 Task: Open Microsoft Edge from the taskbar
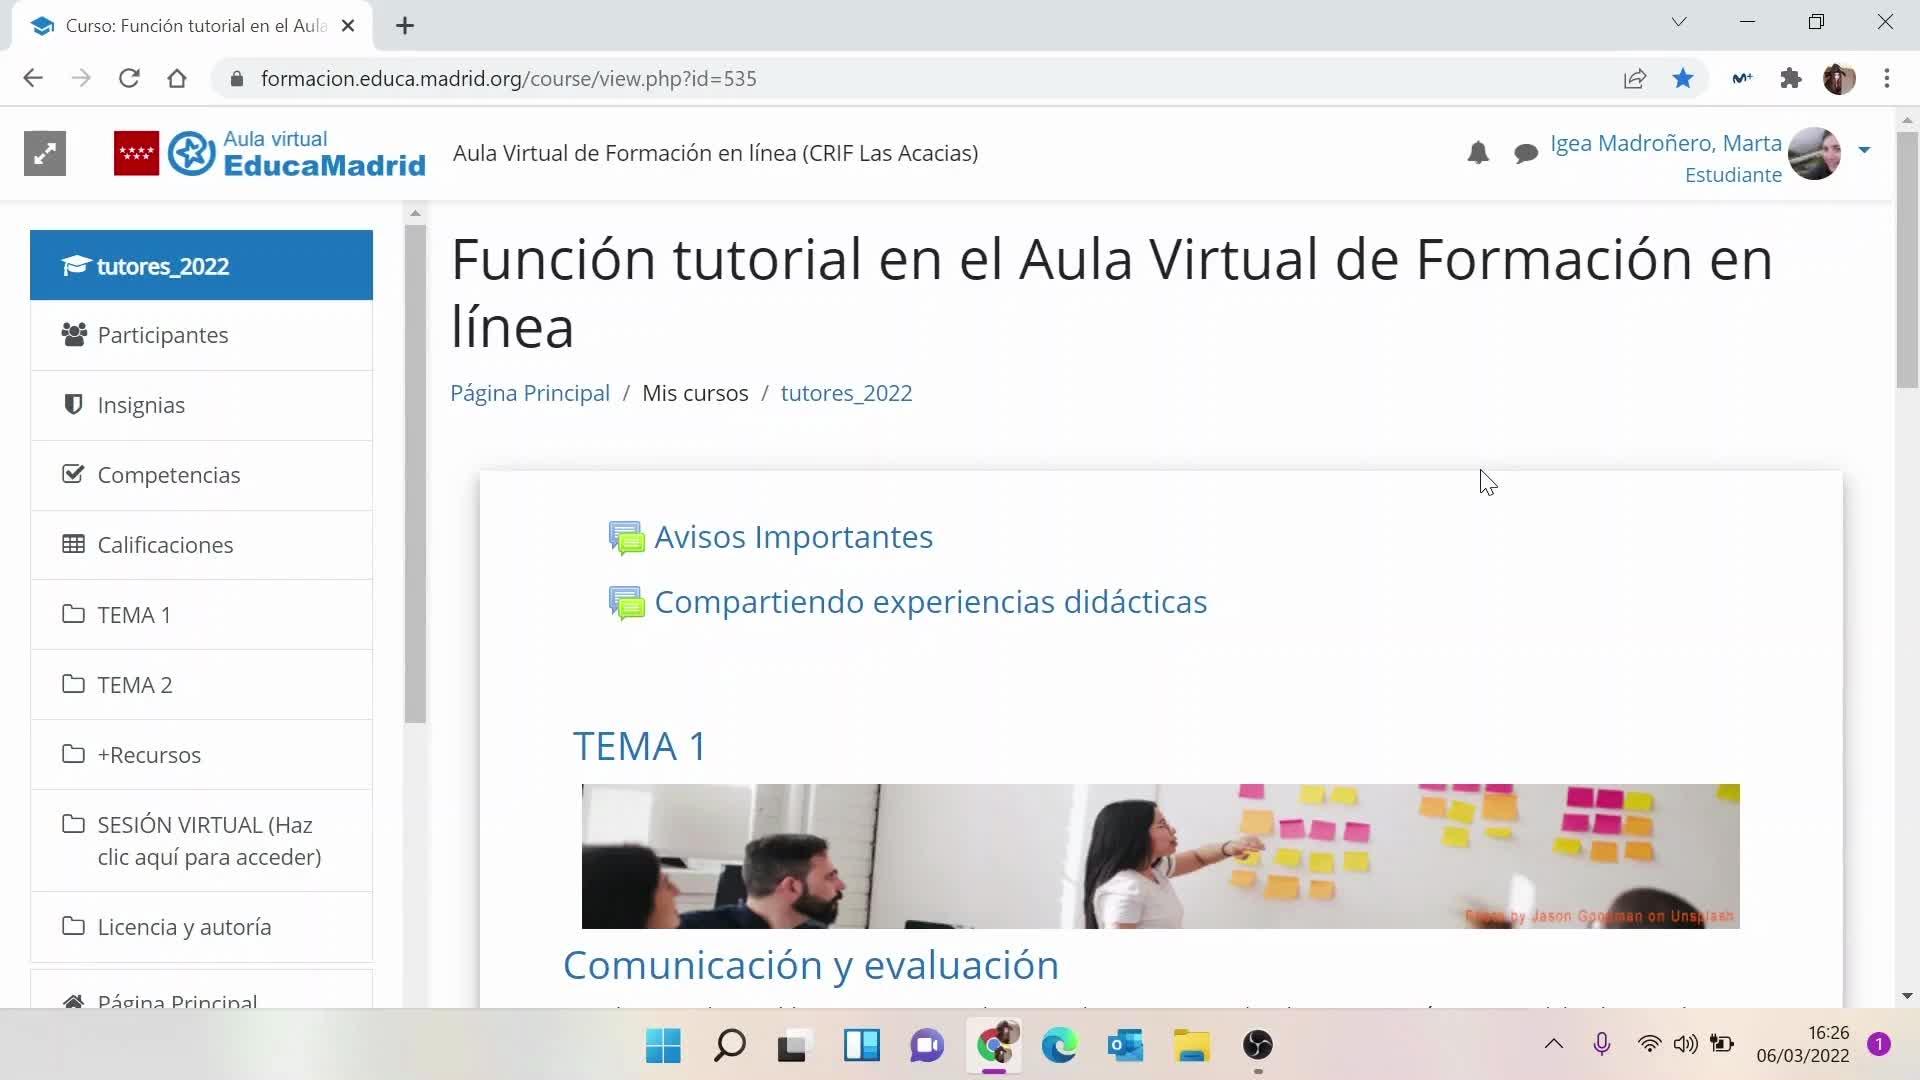1059,1045
